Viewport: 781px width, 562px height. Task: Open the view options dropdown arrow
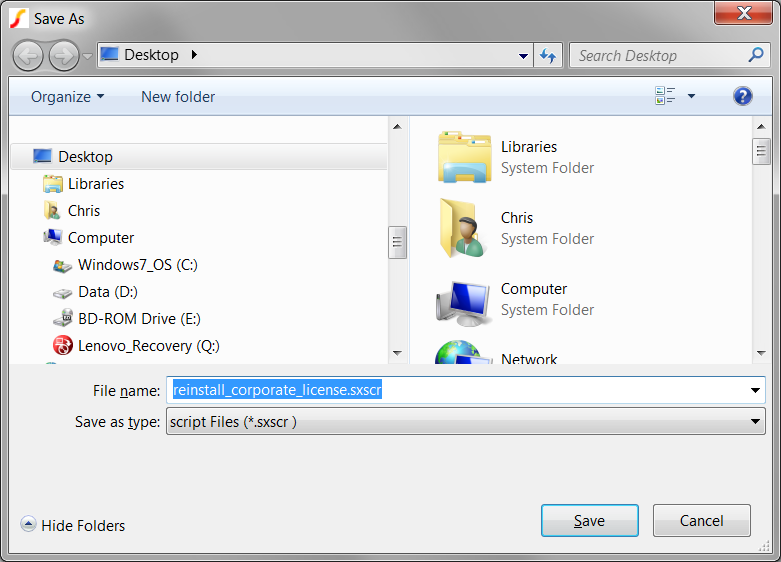click(691, 97)
